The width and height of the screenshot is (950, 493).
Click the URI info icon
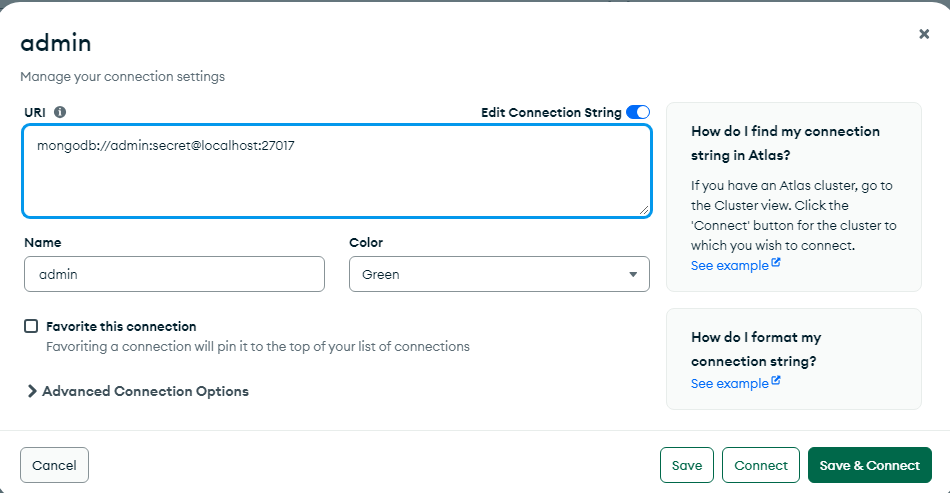coord(60,112)
